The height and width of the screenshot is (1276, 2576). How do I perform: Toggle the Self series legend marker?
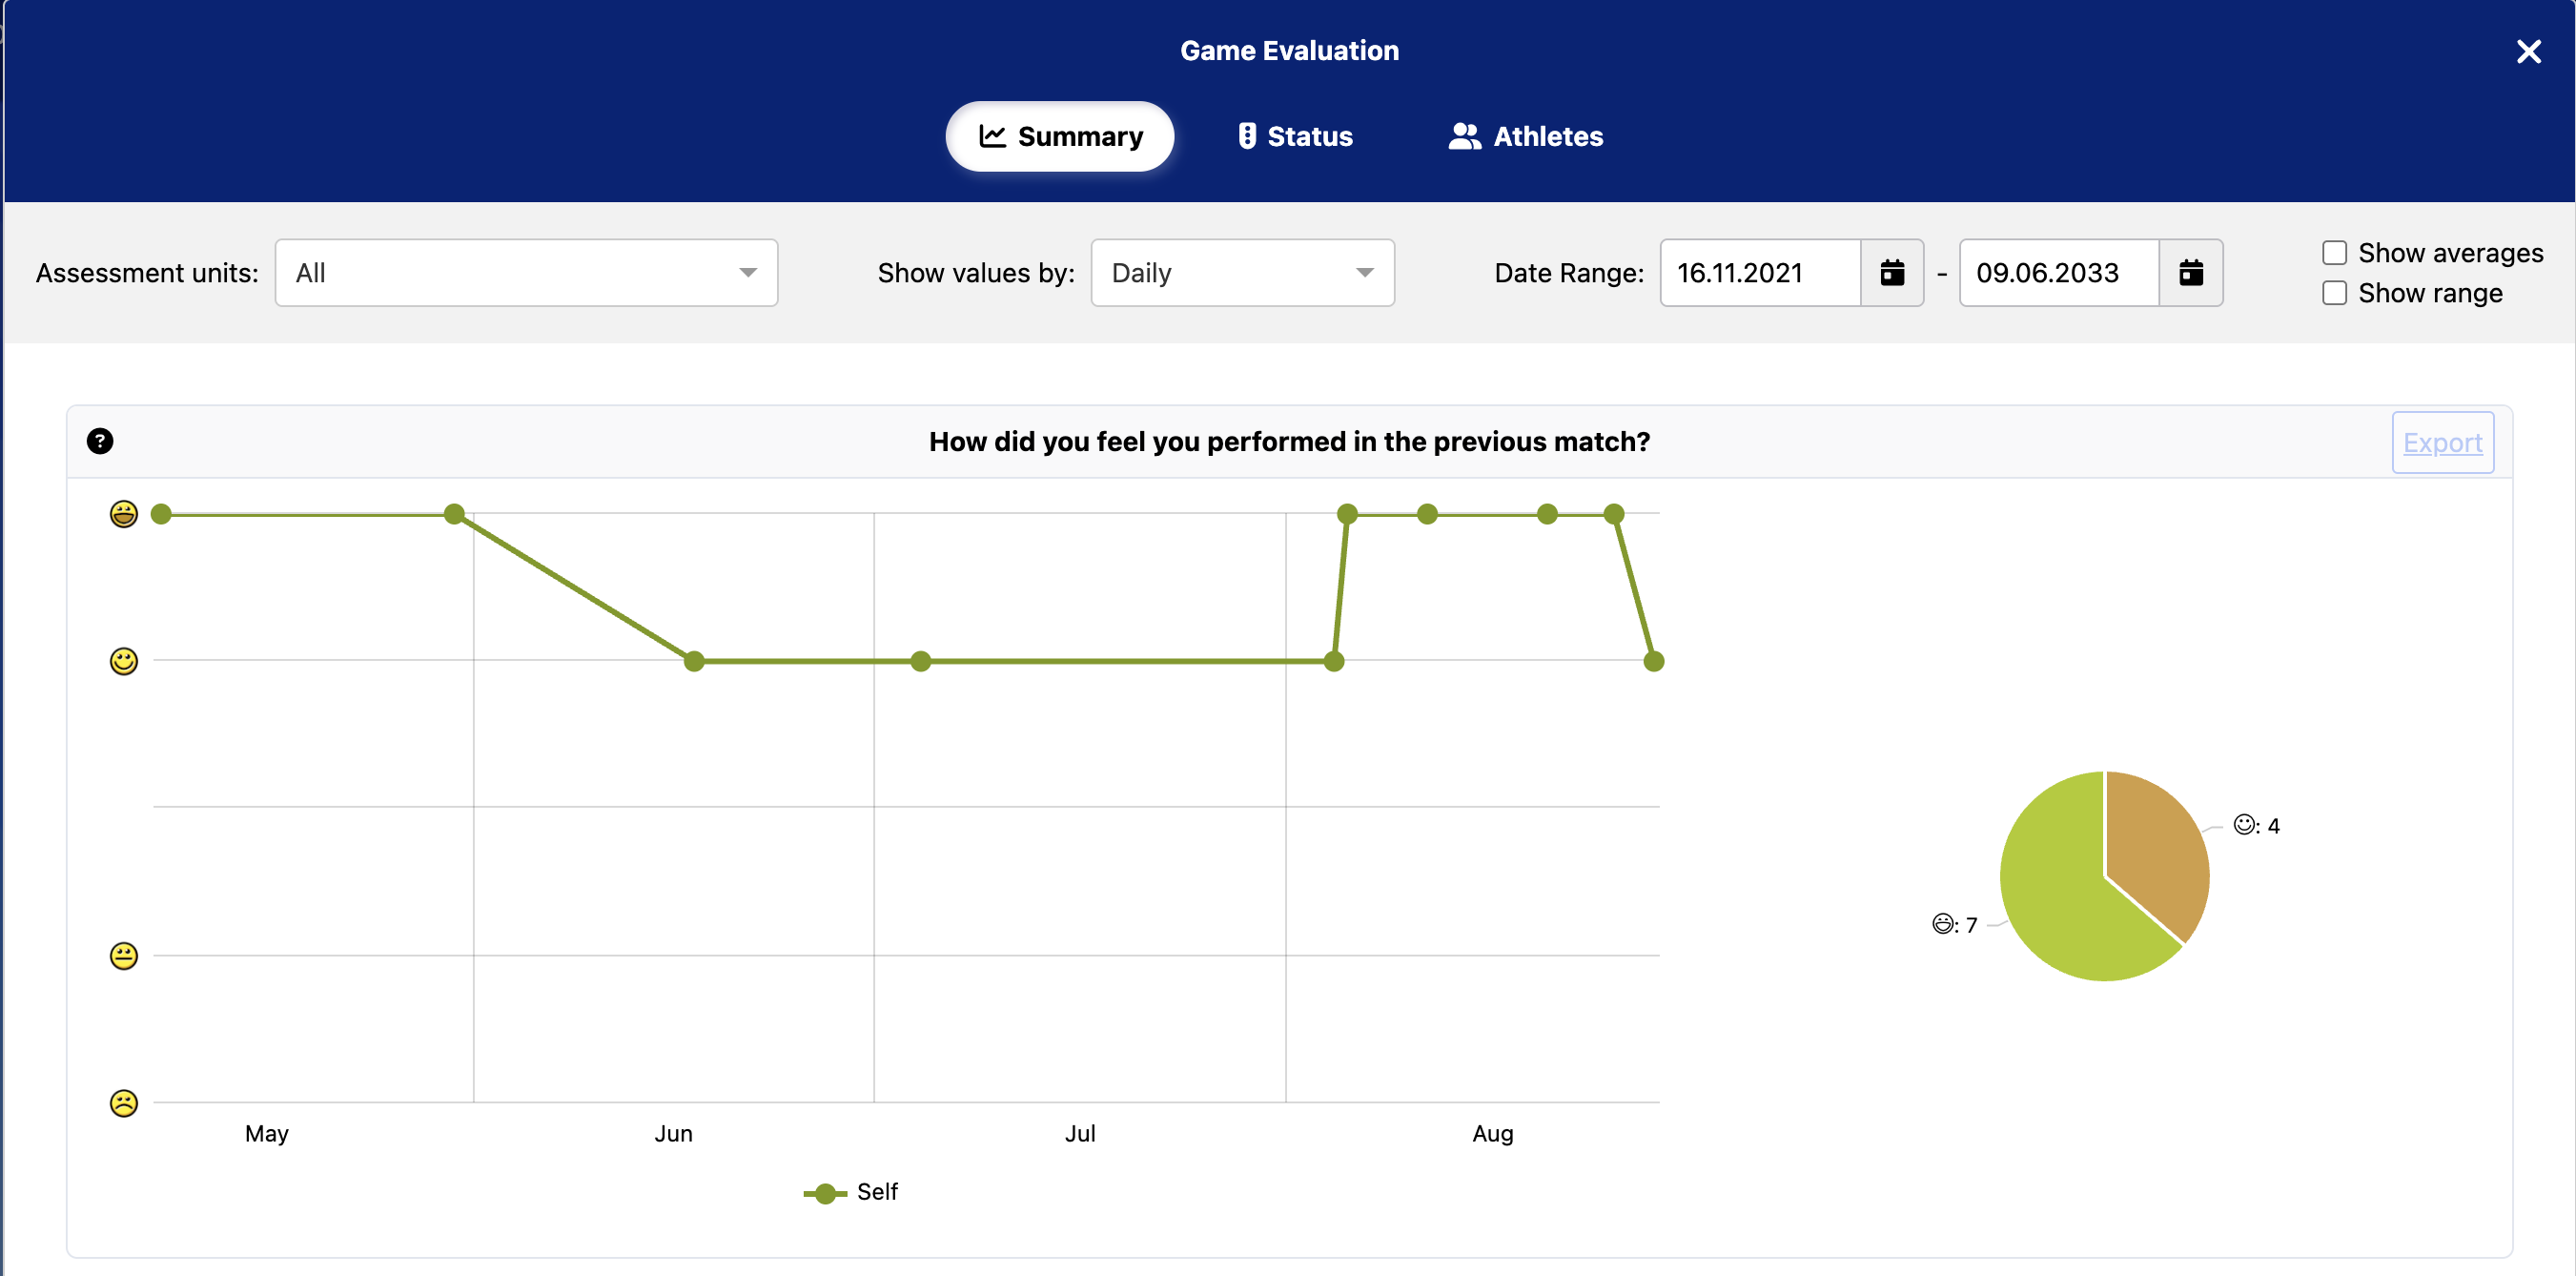click(825, 1193)
